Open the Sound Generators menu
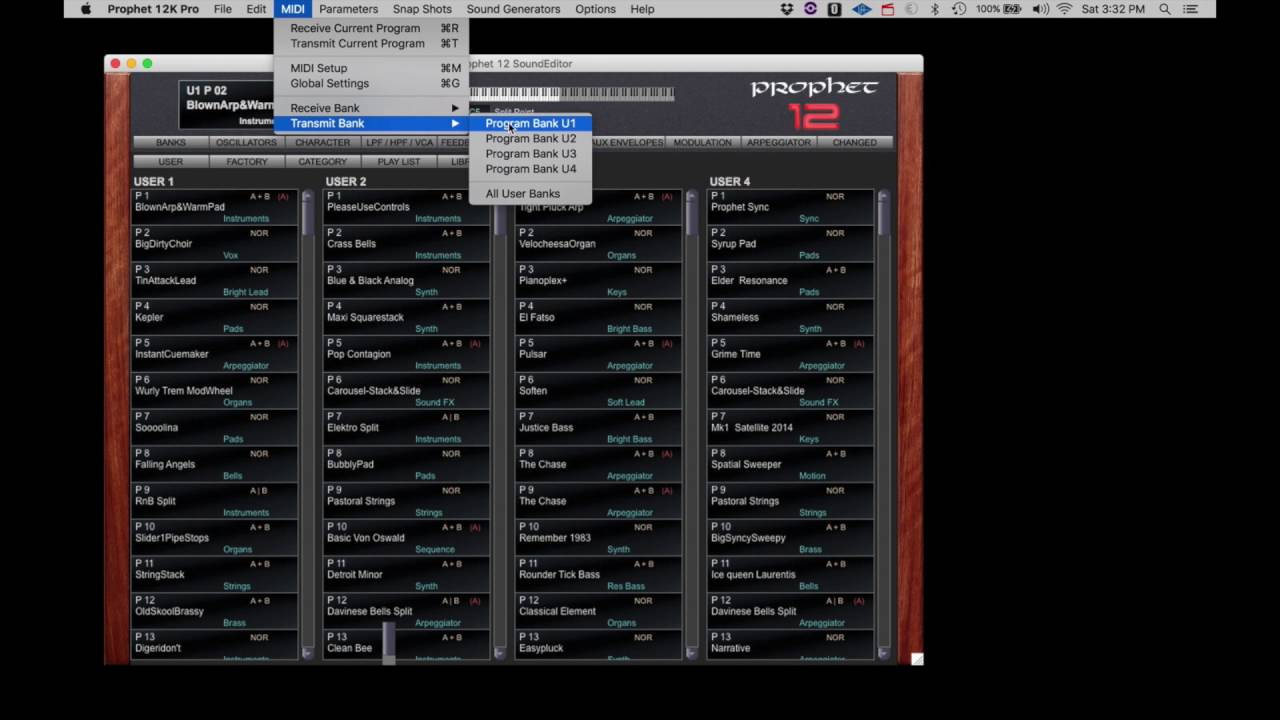 click(x=513, y=9)
